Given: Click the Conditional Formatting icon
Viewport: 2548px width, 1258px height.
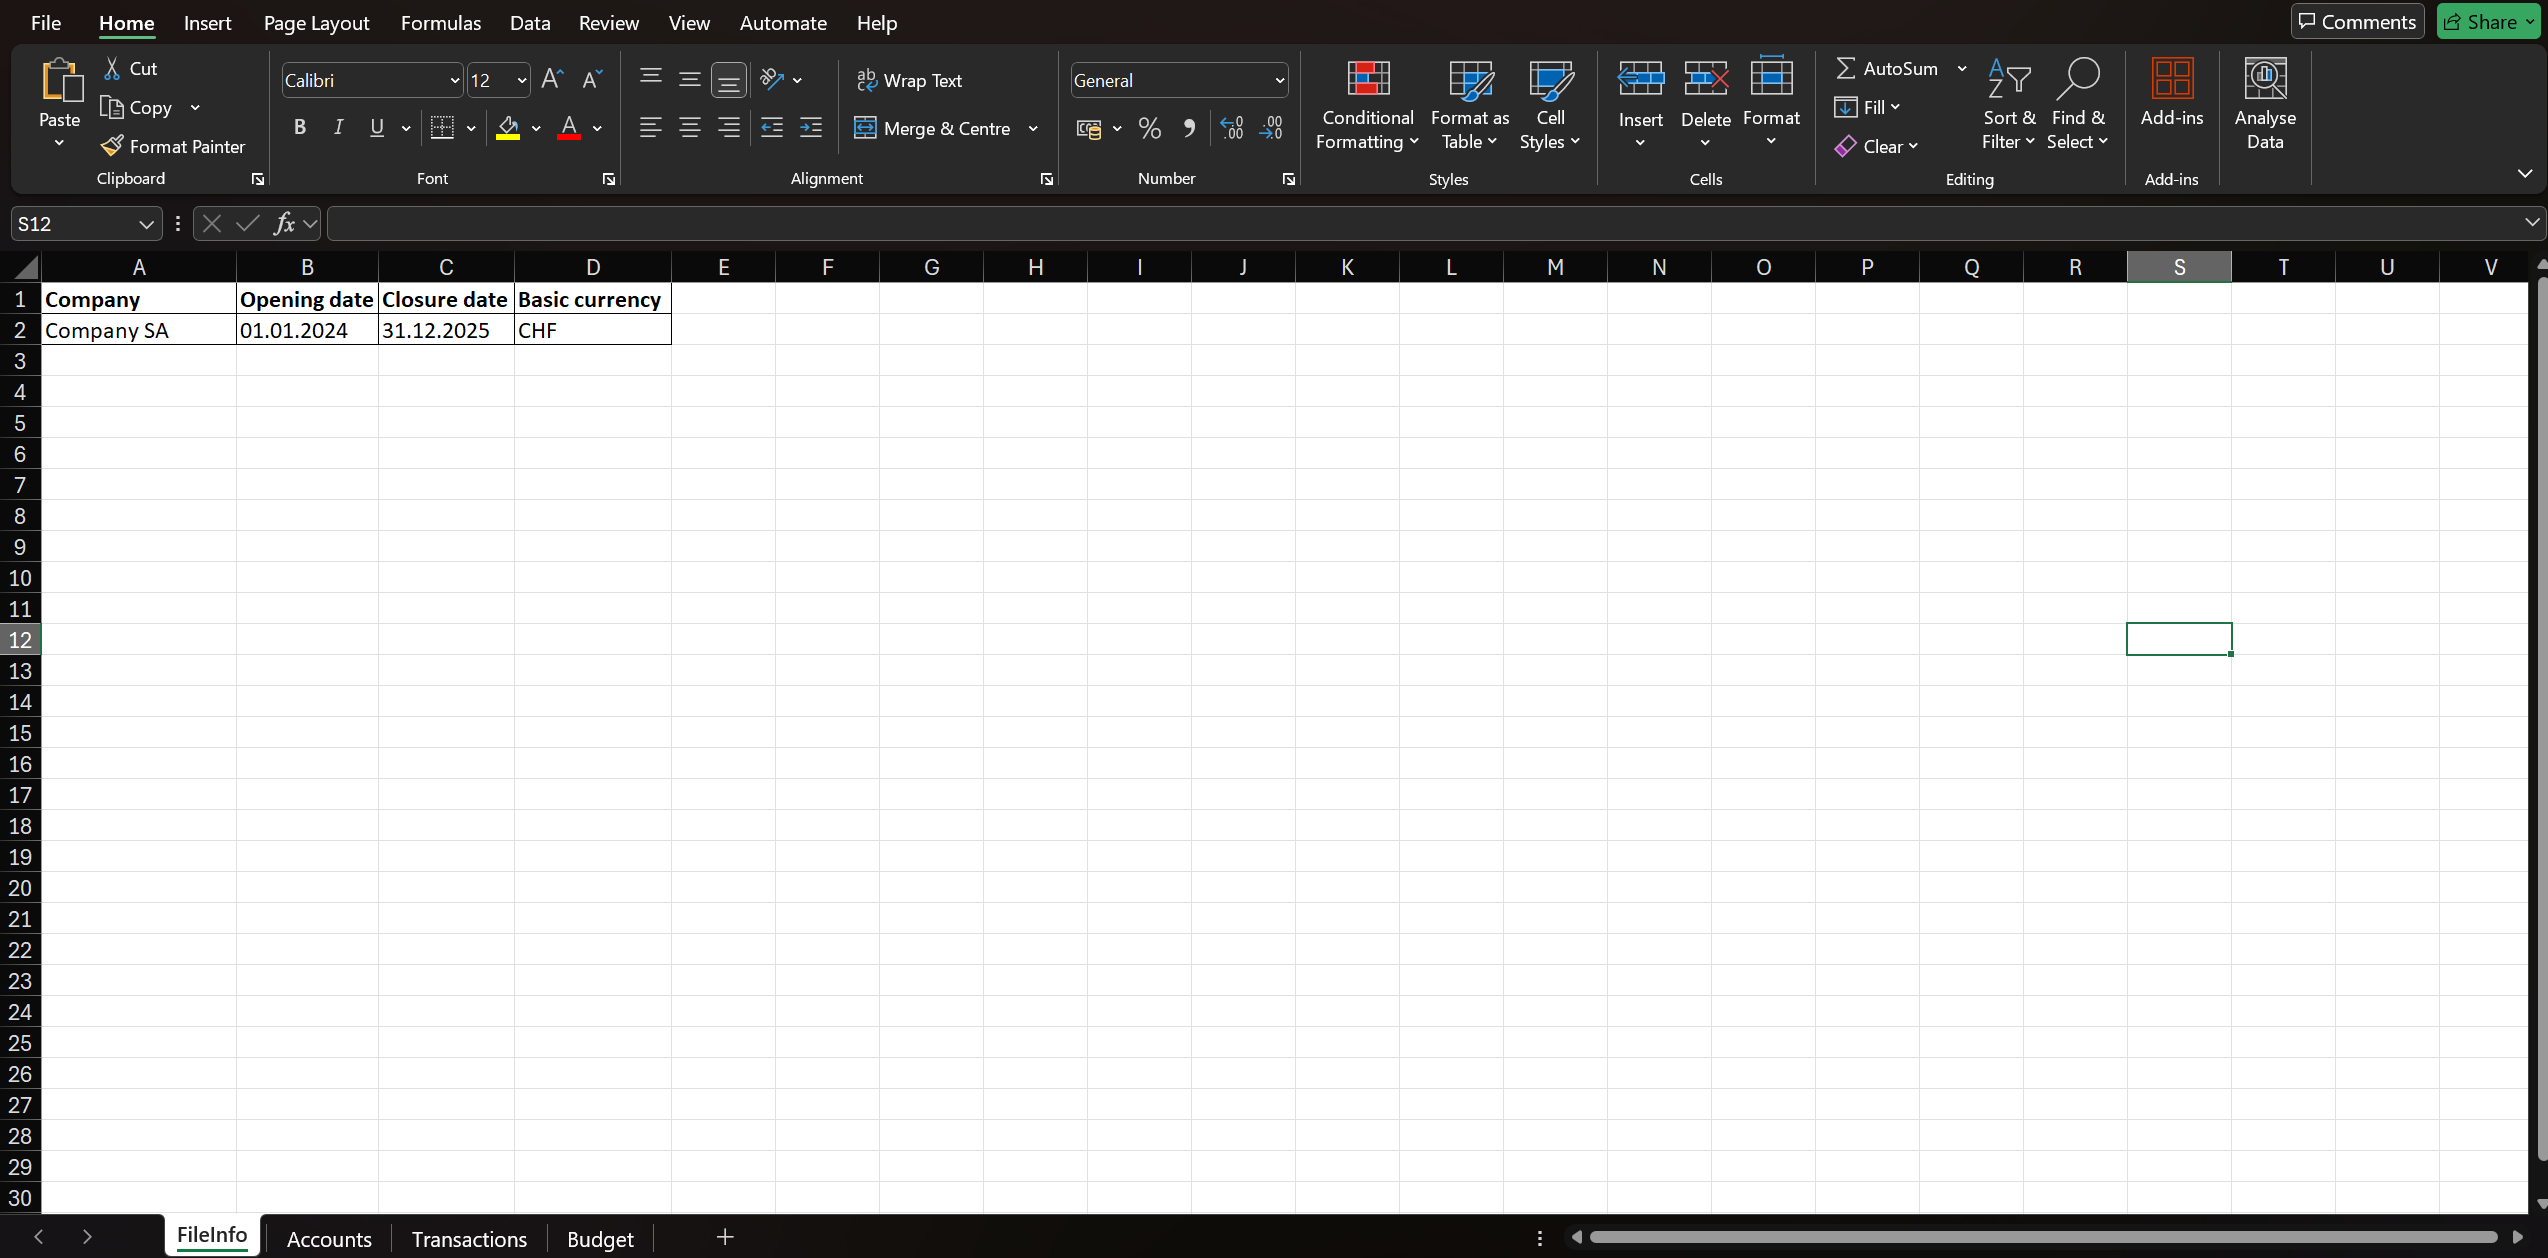Looking at the screenshot, I should [x=1367, y=80].
